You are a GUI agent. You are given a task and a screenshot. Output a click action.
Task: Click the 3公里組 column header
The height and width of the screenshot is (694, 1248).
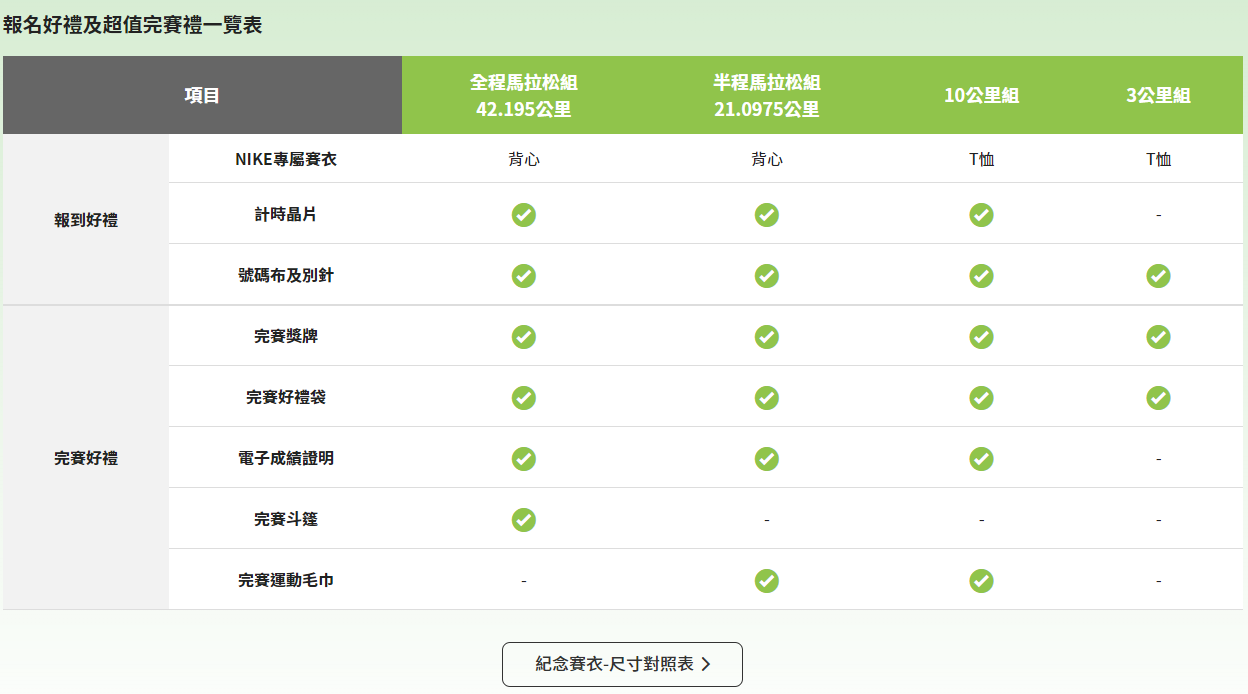click(x=1159, y=95)
